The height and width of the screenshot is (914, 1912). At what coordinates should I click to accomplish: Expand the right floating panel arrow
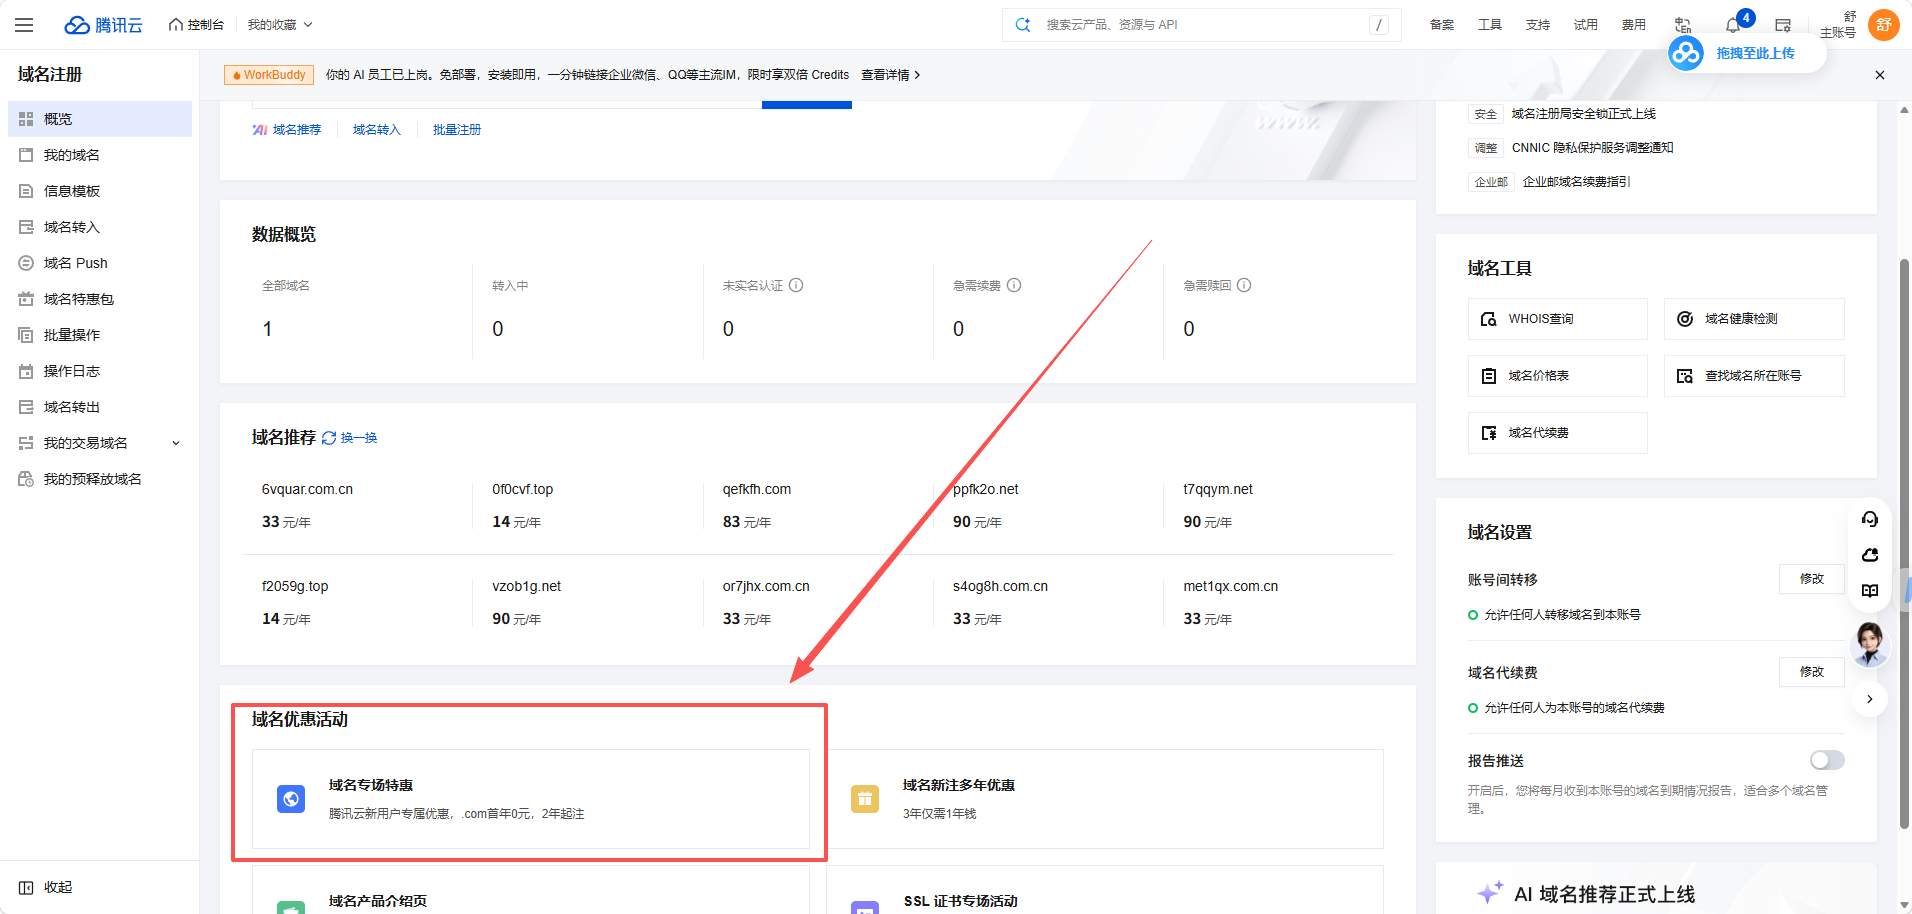tap(1870, 699)
